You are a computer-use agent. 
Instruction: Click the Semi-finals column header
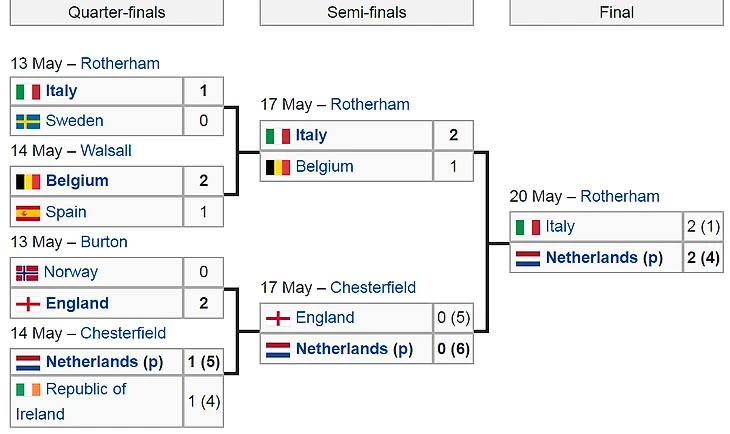point(366,12)
